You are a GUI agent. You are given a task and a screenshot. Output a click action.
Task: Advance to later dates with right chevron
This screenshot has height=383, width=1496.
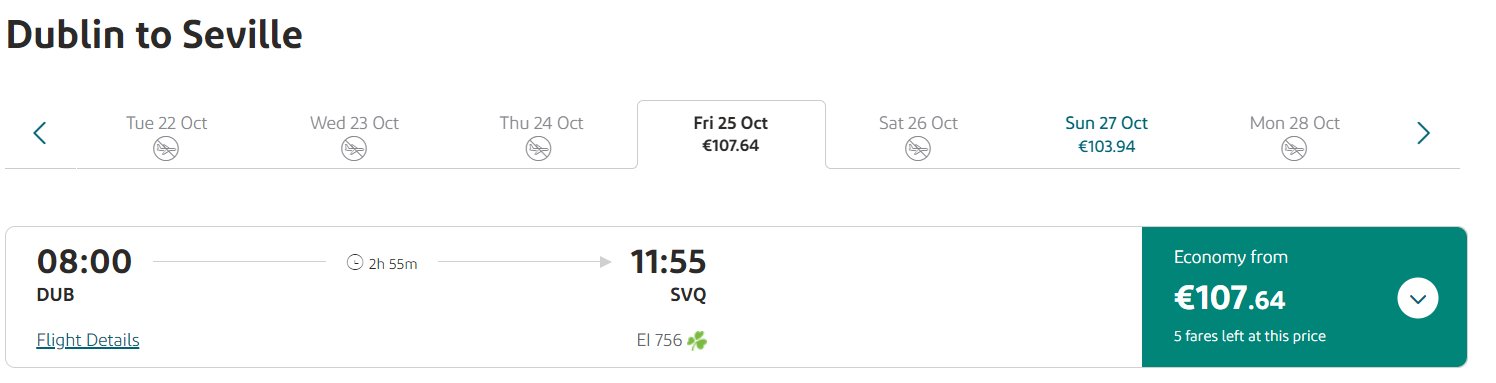[1424, 132]
